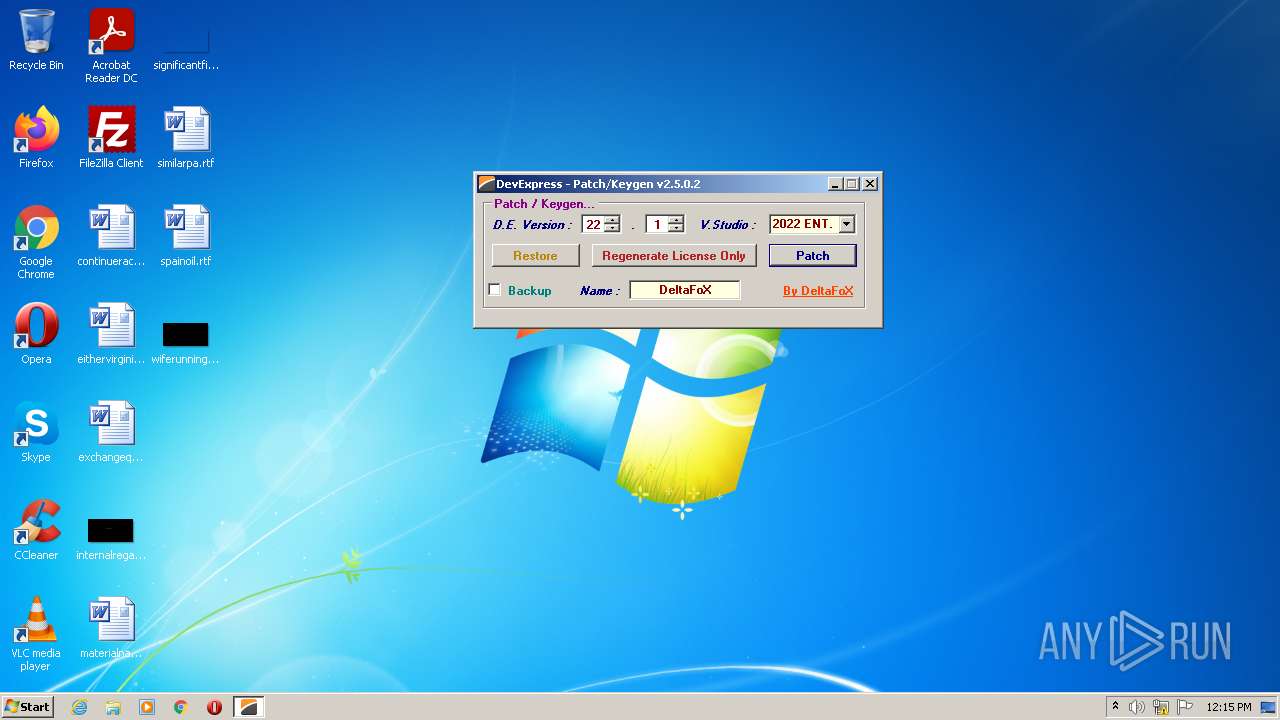Viewport: 1280px width, 720px height.
Task: Launch Opera from the desktop
Action: click(x=36, y=334)
